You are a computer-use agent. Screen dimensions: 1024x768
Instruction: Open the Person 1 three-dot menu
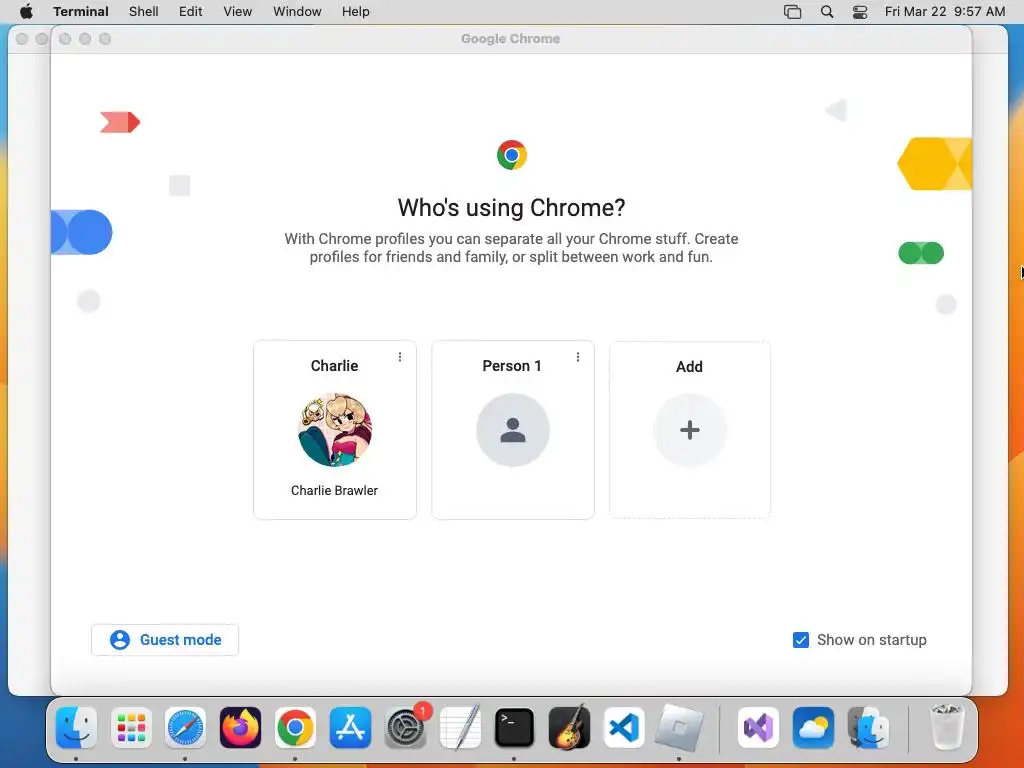click(578, 357)
